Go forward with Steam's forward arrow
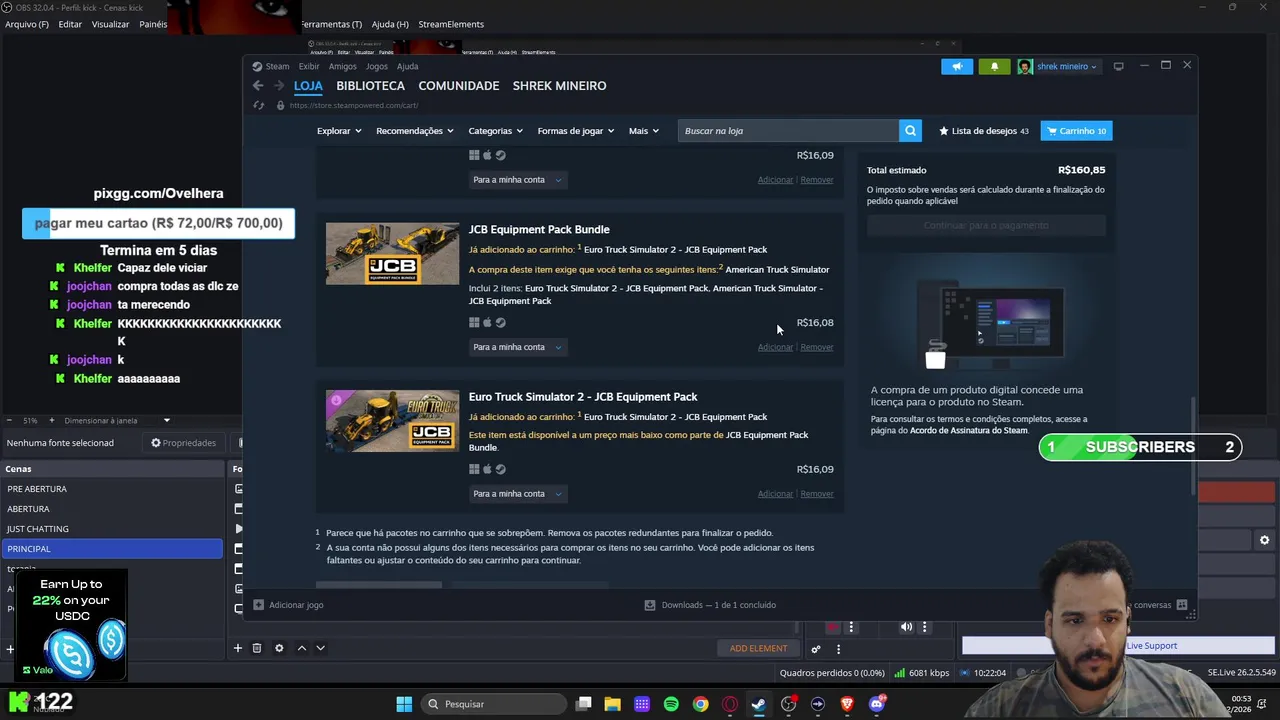 point(279,86)
